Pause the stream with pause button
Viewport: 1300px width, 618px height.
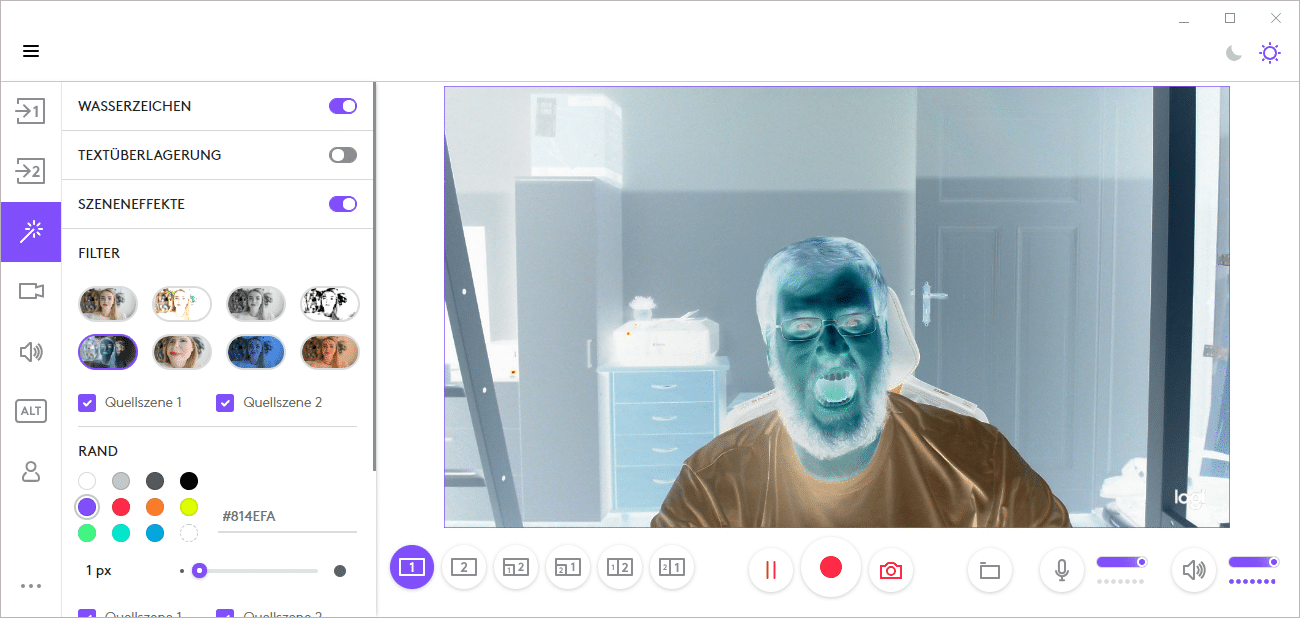pyautogui.click(x=770, y=569)
